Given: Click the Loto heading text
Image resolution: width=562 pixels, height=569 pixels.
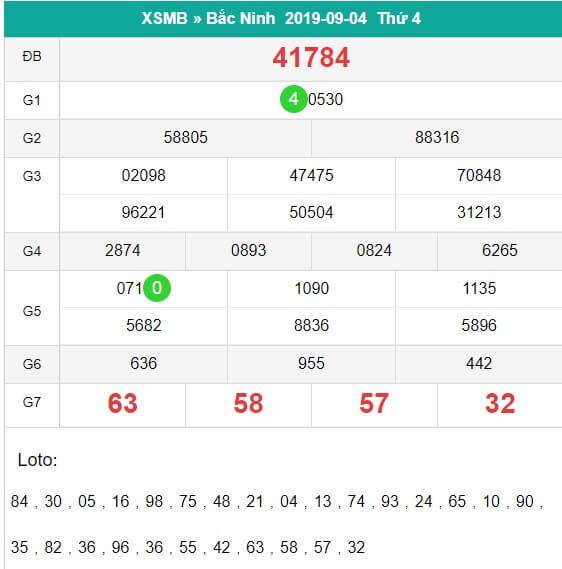Looking at the screenshot, I should [x=37, y=460].
